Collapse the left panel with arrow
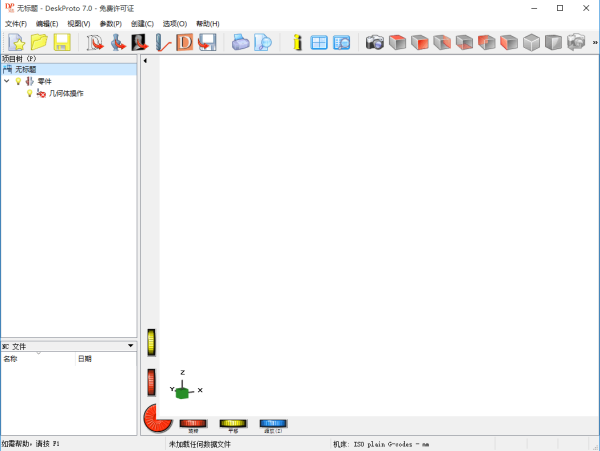 coord(145,61)
